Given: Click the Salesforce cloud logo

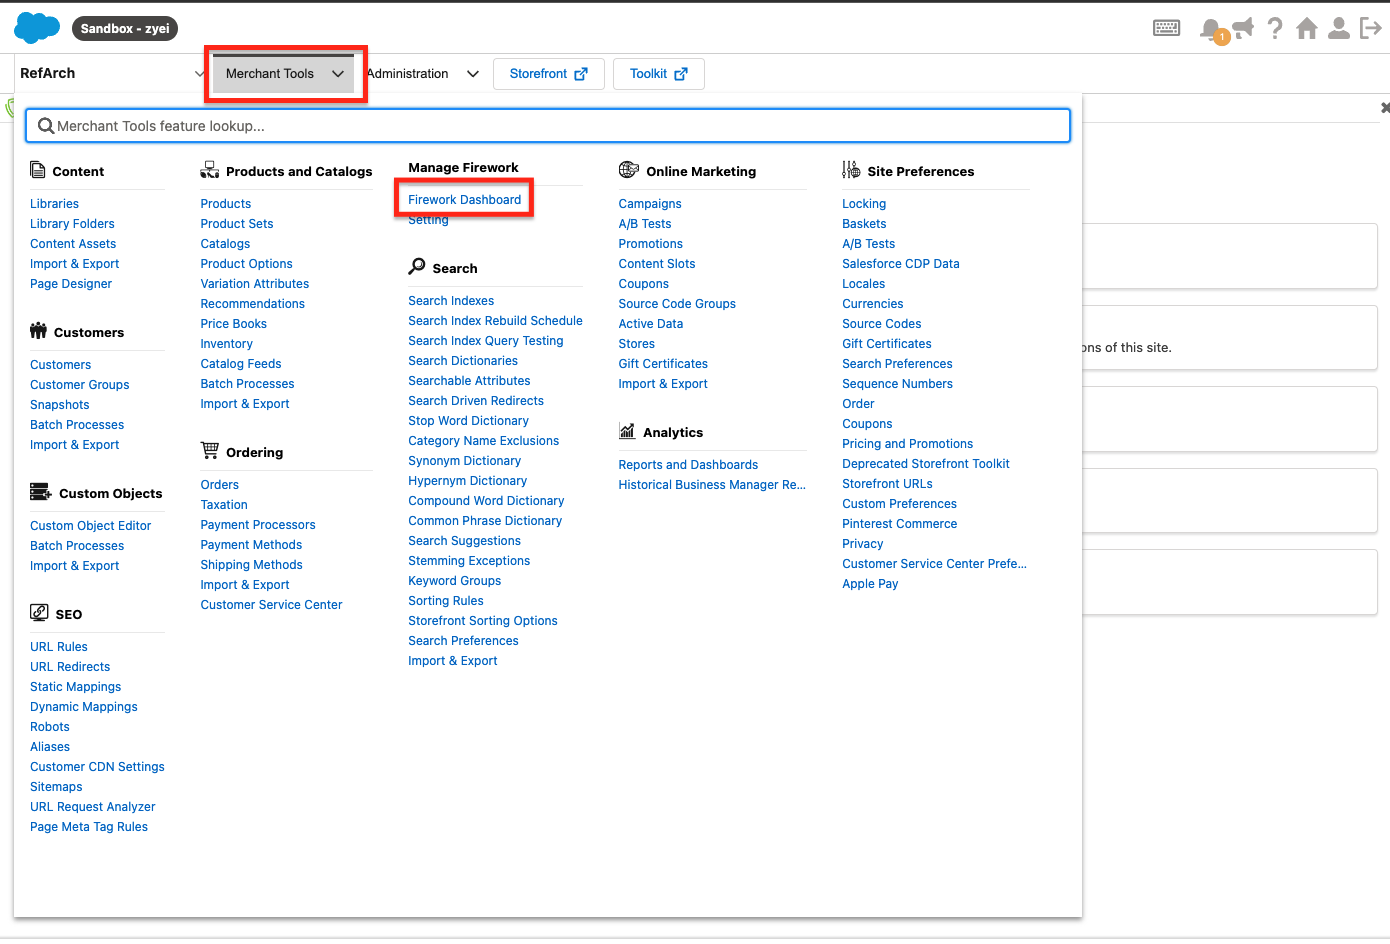Looking at the screenshot, I should (x=37, y=28).
